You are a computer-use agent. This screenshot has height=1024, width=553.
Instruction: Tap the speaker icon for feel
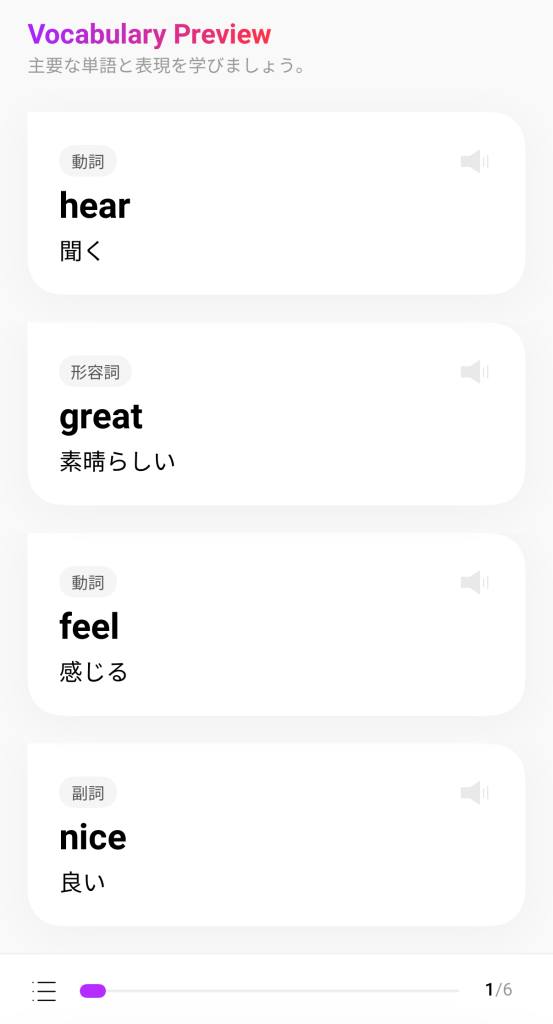pyautogui.click(x=475, y=583)
